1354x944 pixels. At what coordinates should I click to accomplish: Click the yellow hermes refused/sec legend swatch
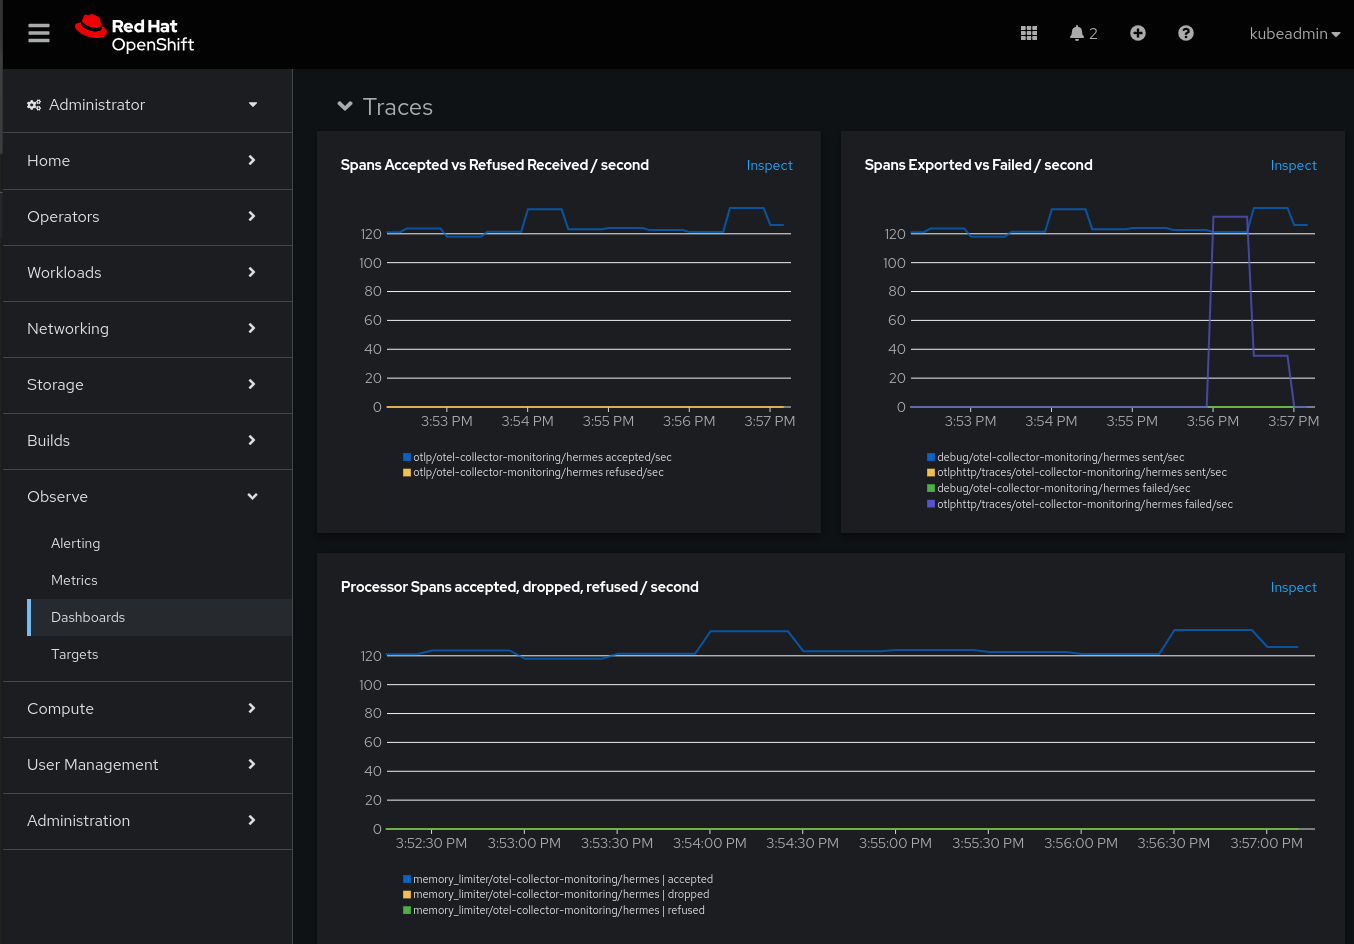click(407, 473)
